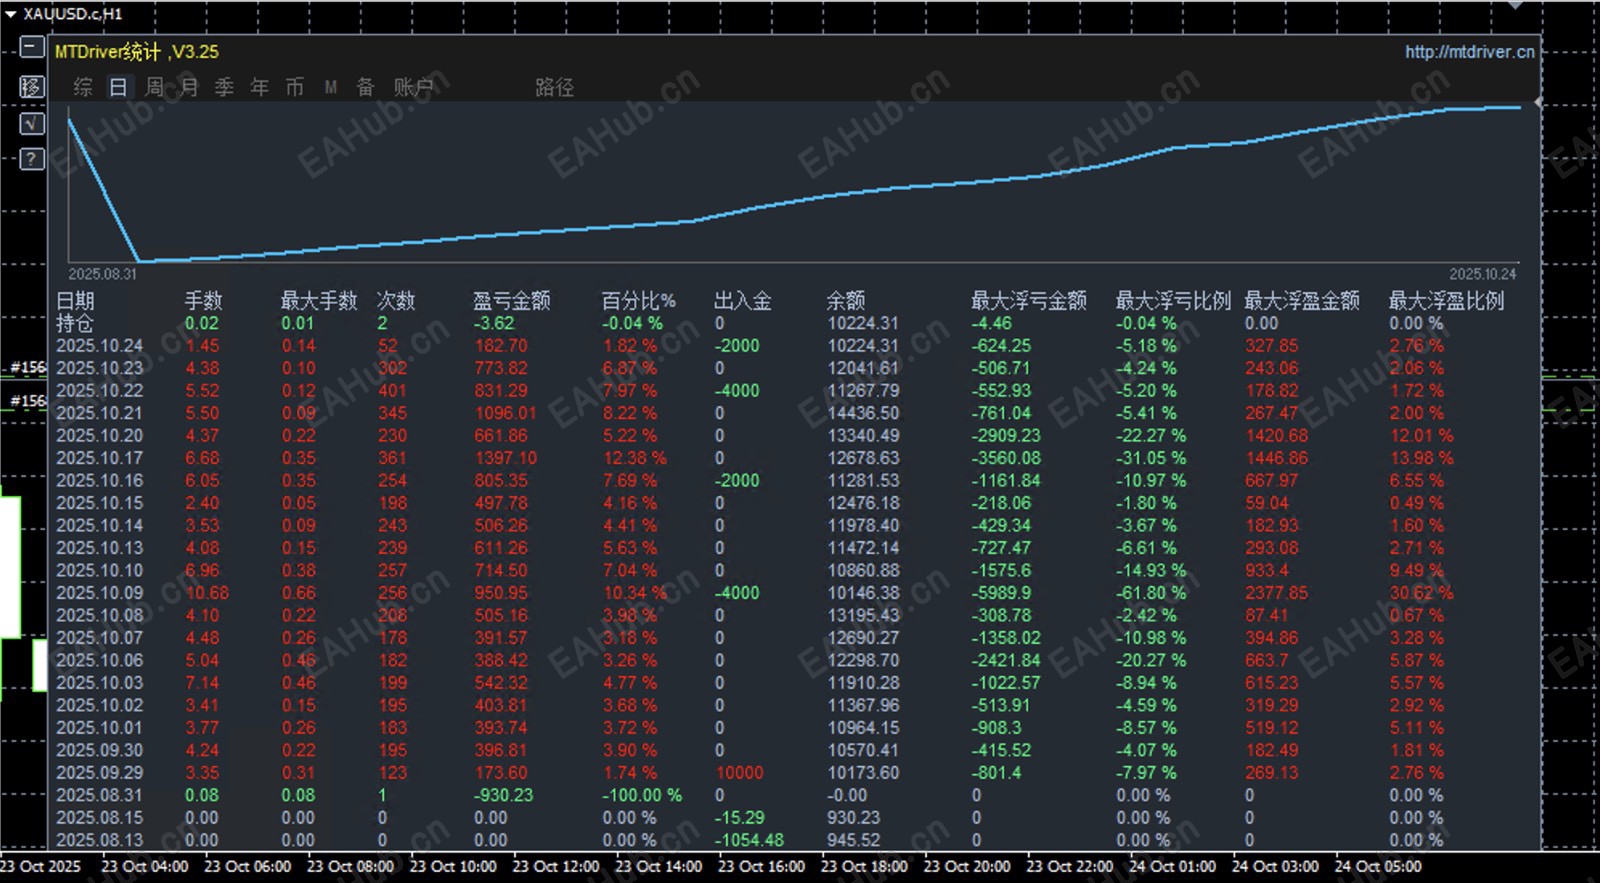Switch to the 账户 account tab
Viewport: 1600px width, 883px height.
coord(412,87)
